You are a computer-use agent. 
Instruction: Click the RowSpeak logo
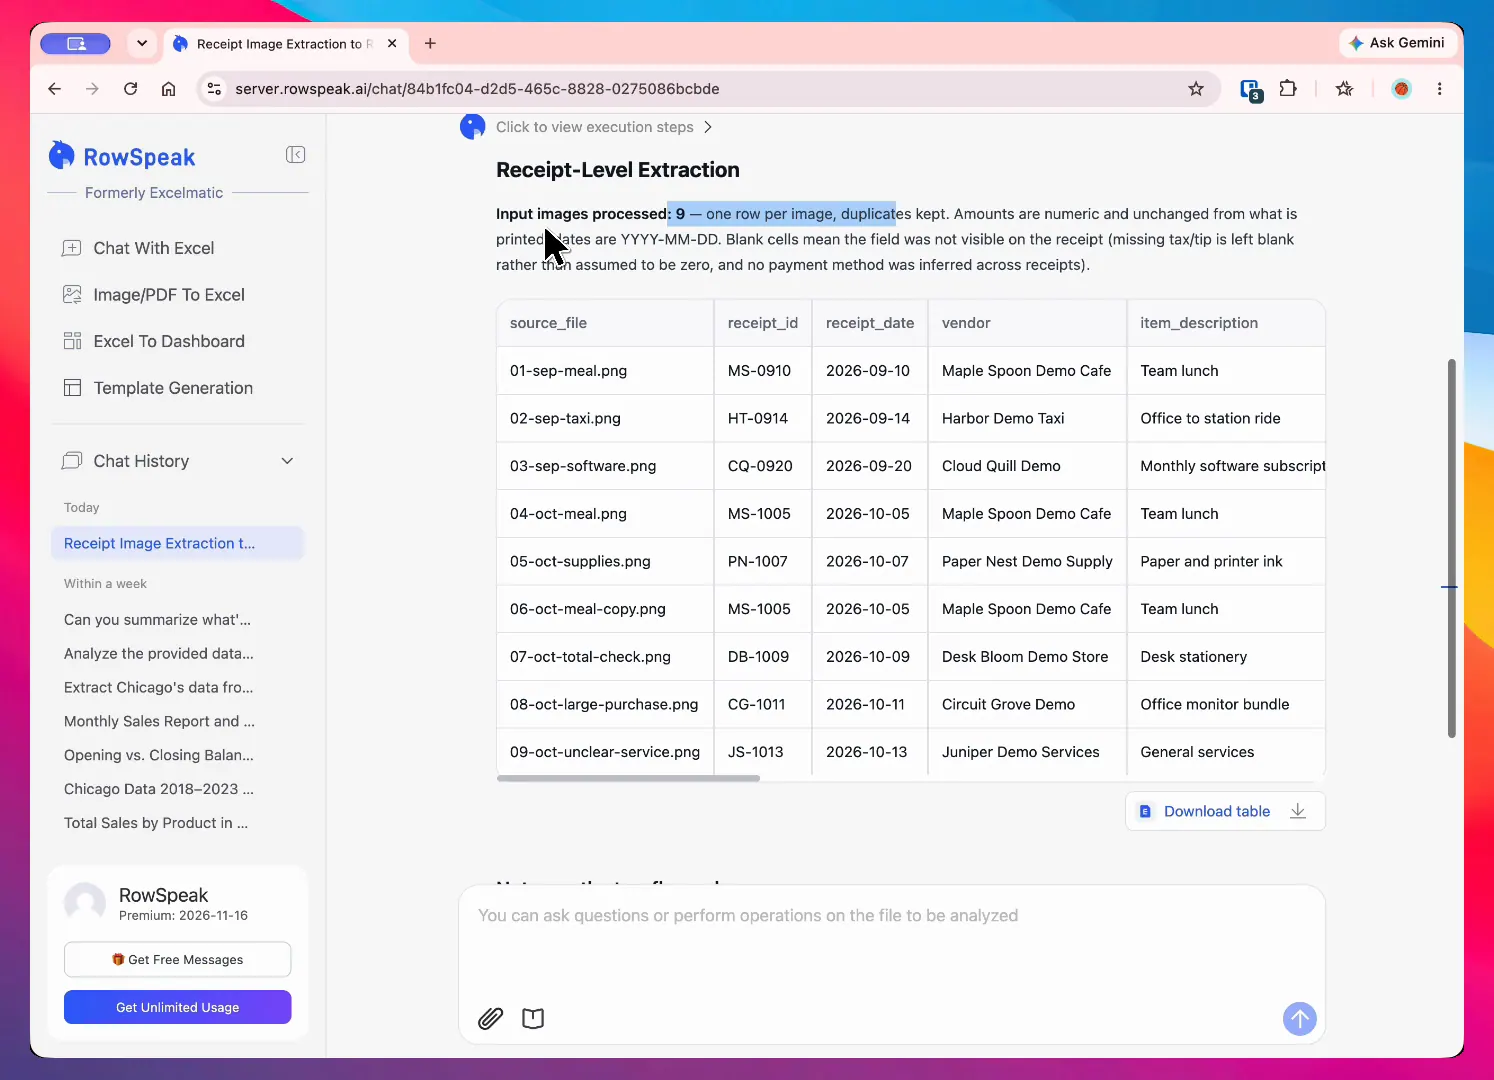coord(122,156)
